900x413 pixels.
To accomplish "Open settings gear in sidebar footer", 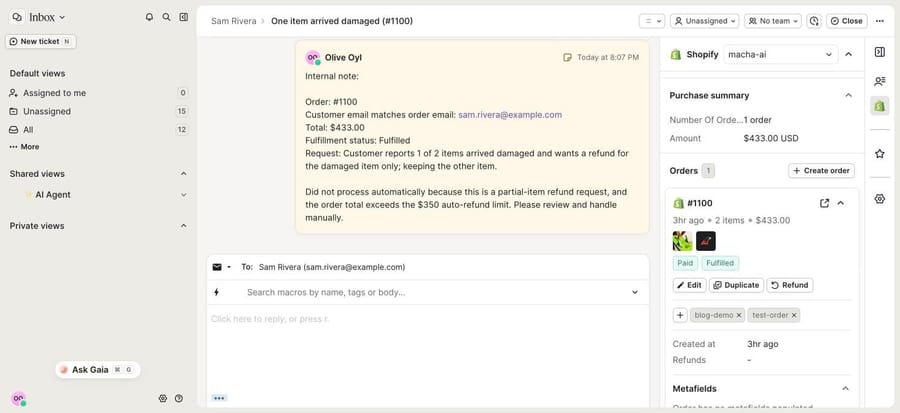I will pyautogui.click(x=162, y=398).
